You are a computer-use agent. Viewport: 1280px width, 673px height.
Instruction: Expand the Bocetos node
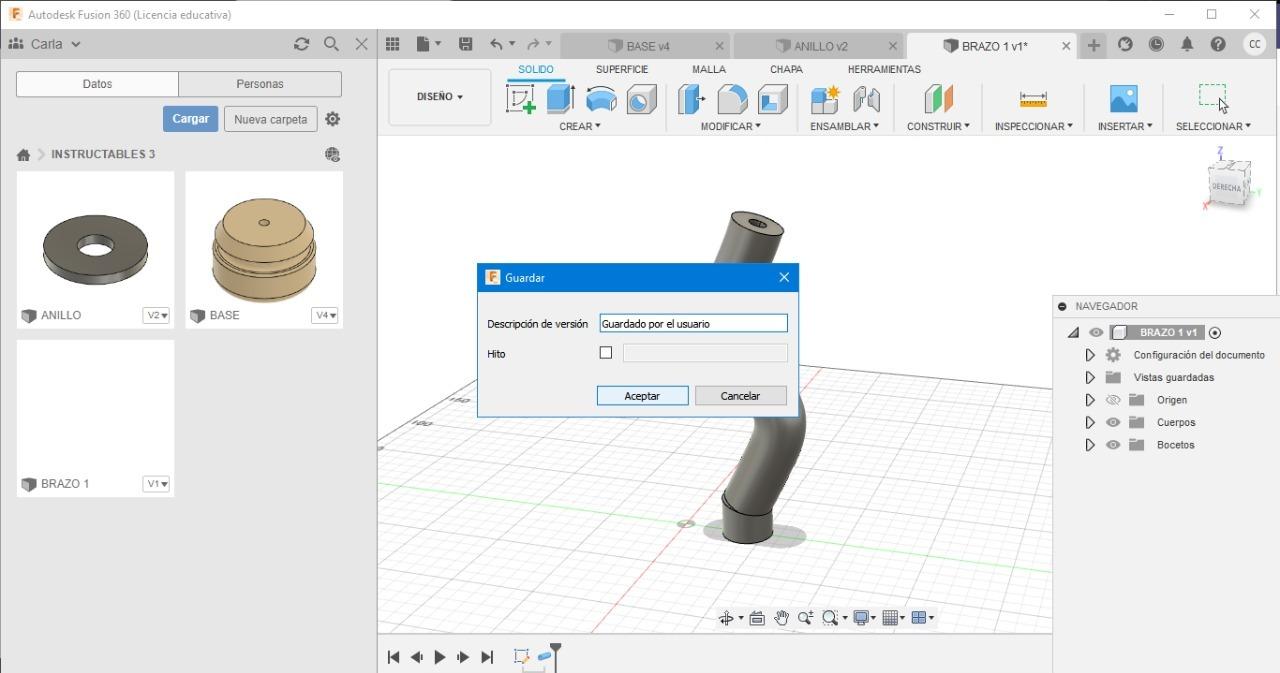[1090, 445]
